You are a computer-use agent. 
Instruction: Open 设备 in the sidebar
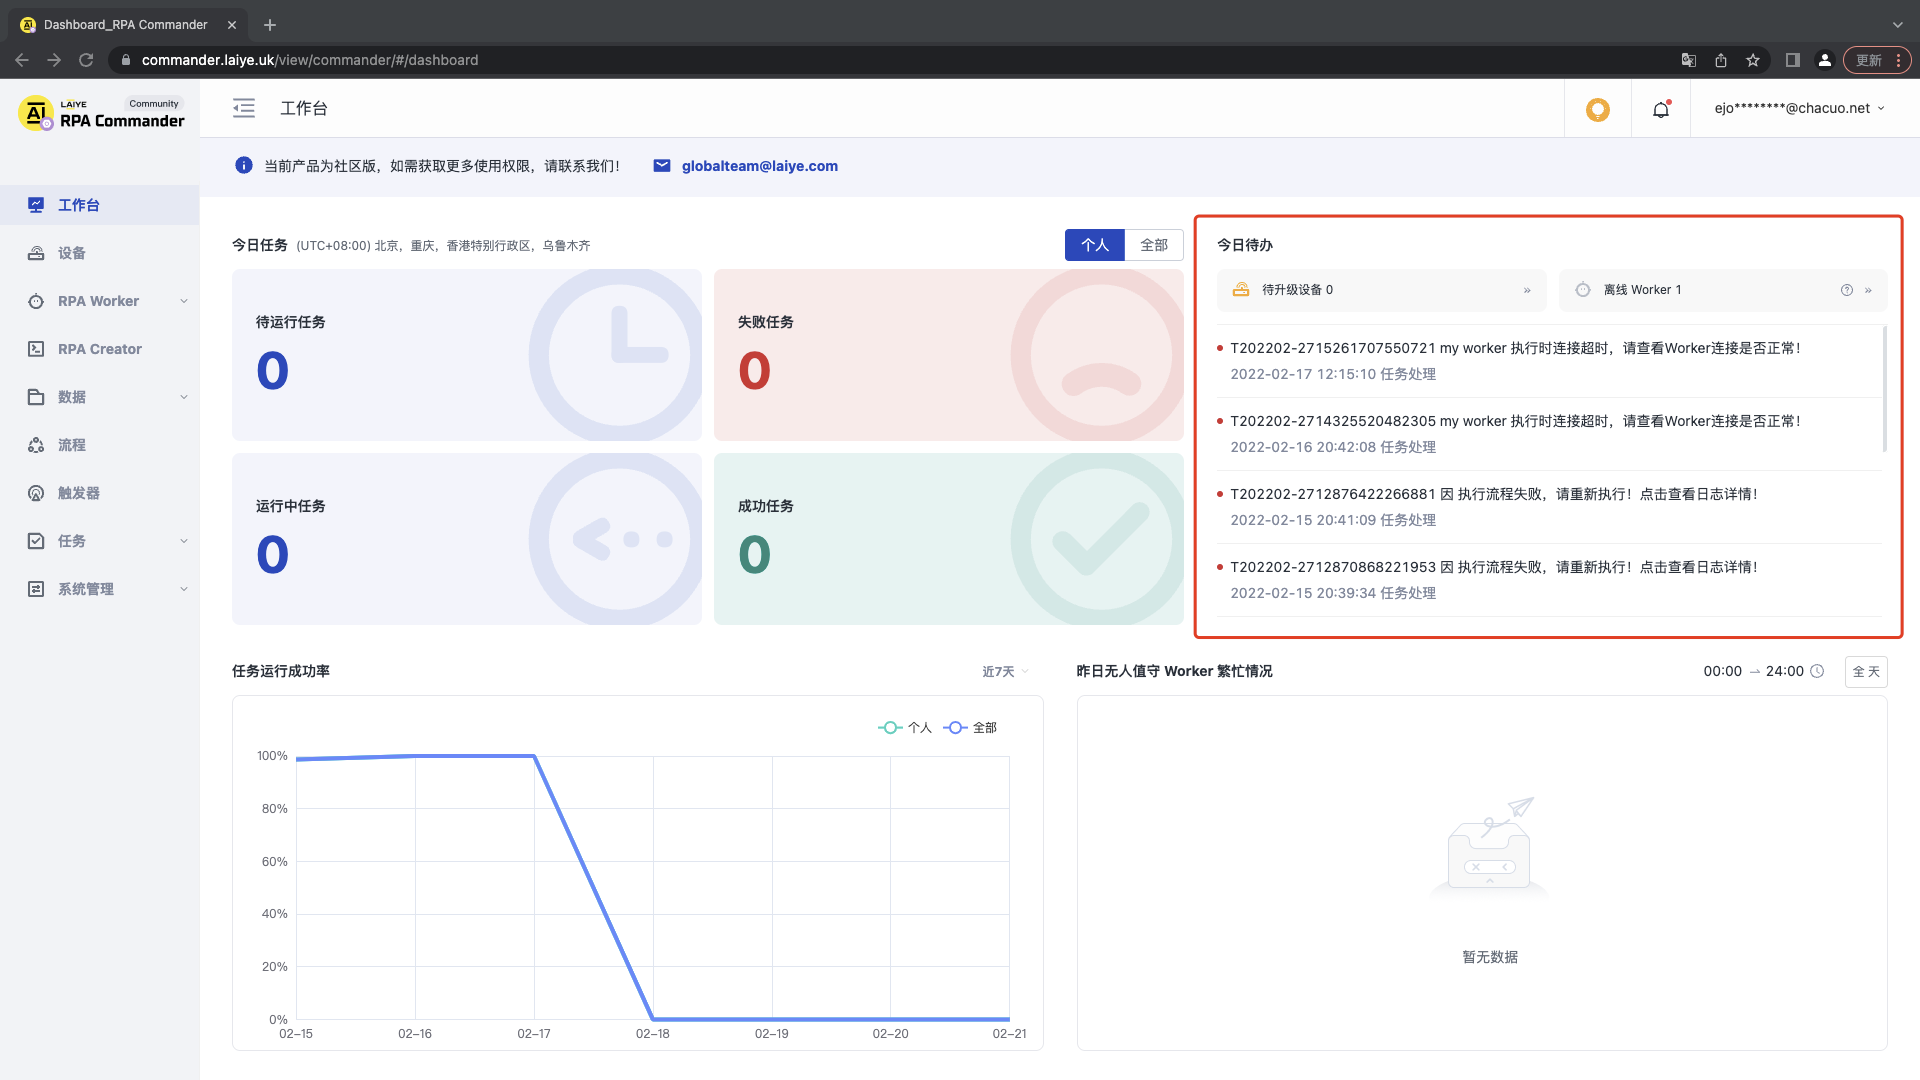[100, 253]
